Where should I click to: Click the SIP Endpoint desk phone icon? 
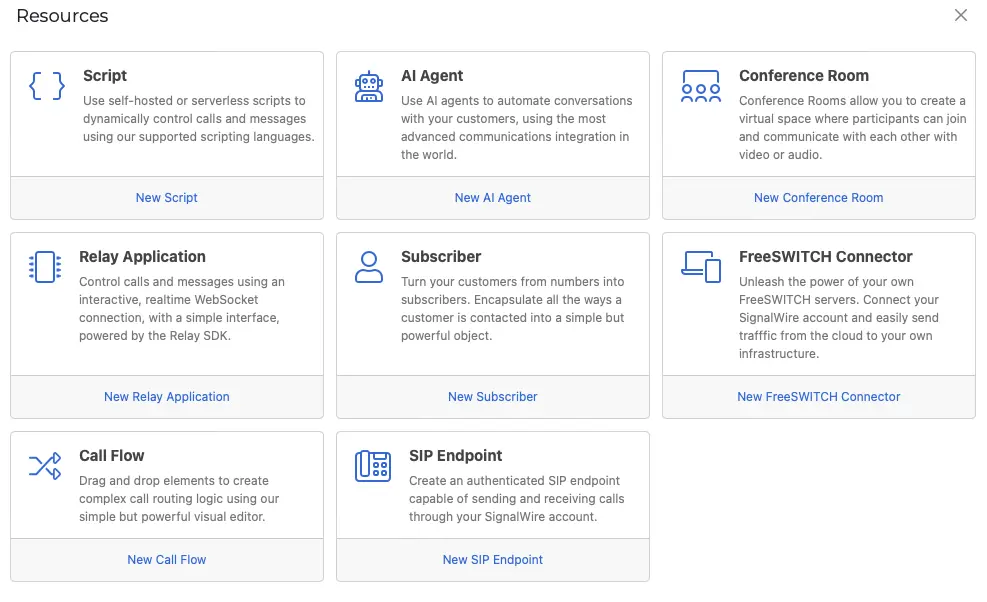[x=373, y=466]
